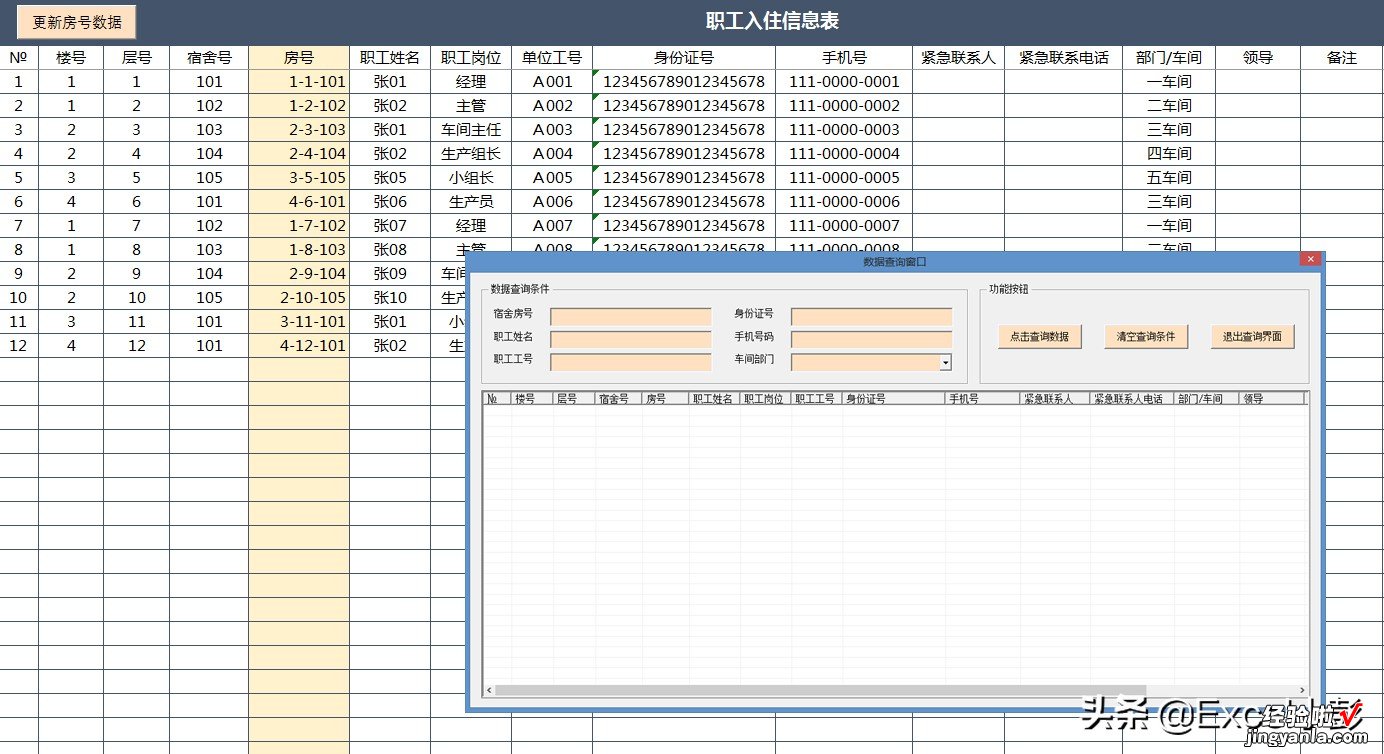The height and width of the screenshot is (754, 1384).
Task: Click the 退出查询界面 button
Action: pos(1252,337)
